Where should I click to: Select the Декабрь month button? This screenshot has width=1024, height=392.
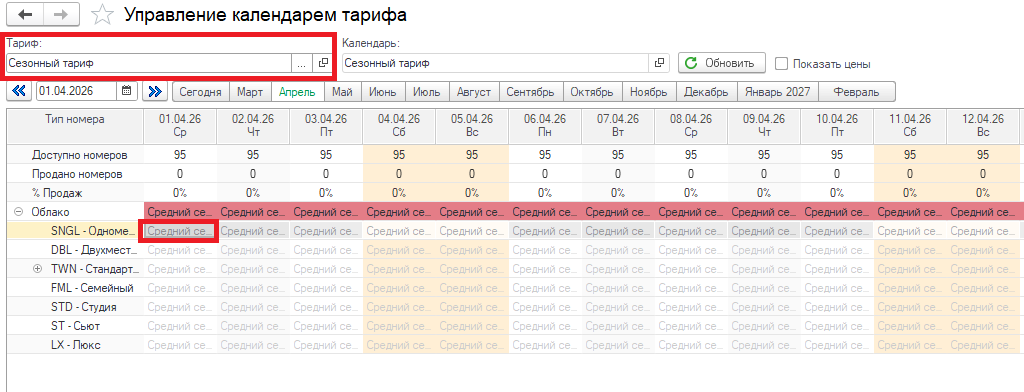[x=706, y=92]
